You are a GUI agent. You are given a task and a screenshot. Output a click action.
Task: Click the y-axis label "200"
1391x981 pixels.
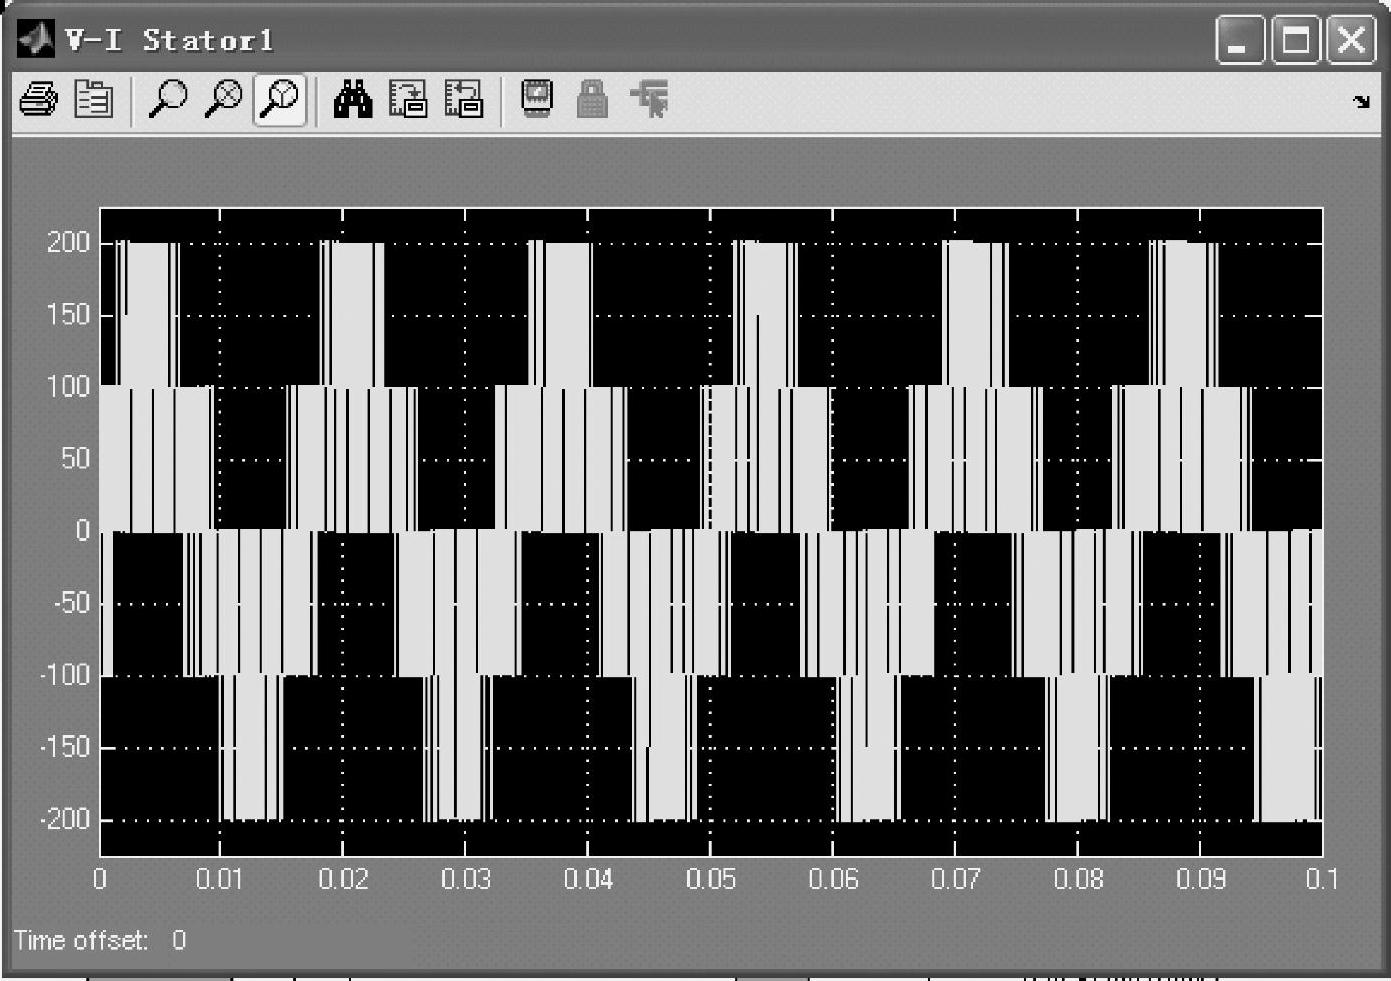point(68,242)
